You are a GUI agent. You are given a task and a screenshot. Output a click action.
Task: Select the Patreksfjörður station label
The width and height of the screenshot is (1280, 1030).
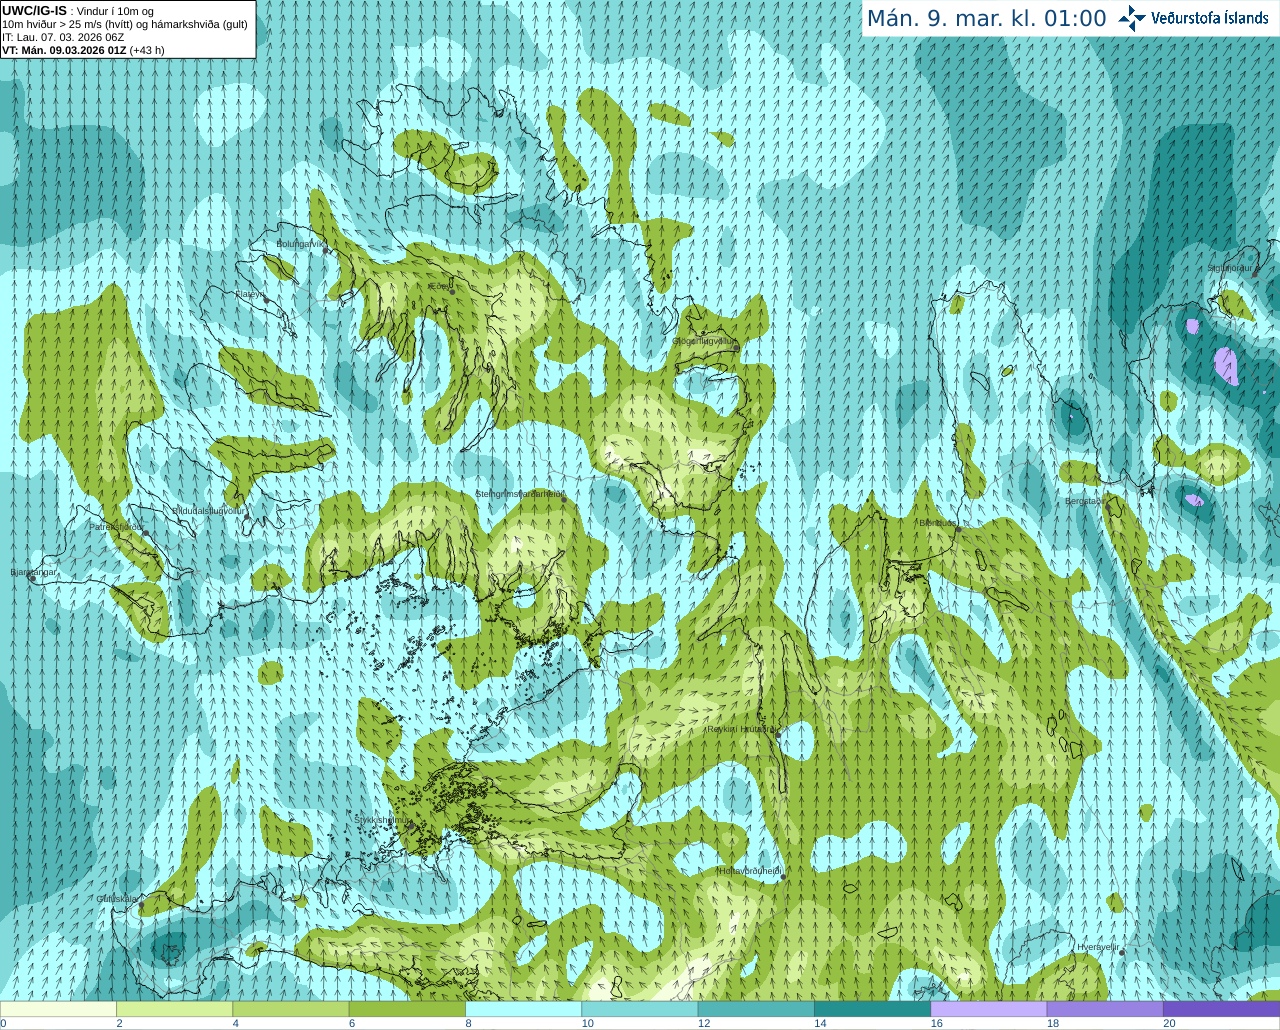click(x=116, y=526)
